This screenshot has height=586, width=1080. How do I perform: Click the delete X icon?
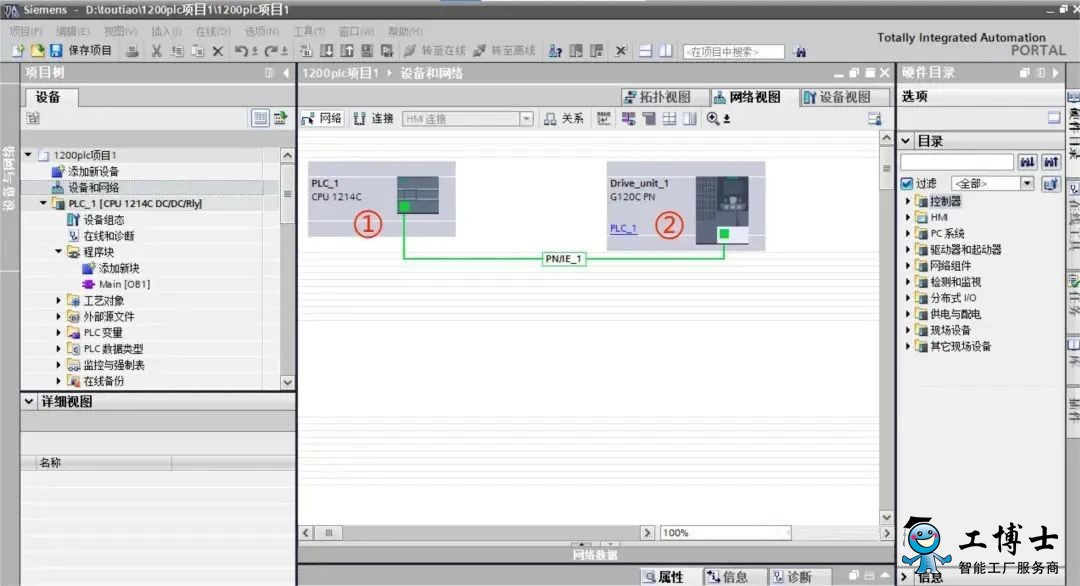coord(218,51)
